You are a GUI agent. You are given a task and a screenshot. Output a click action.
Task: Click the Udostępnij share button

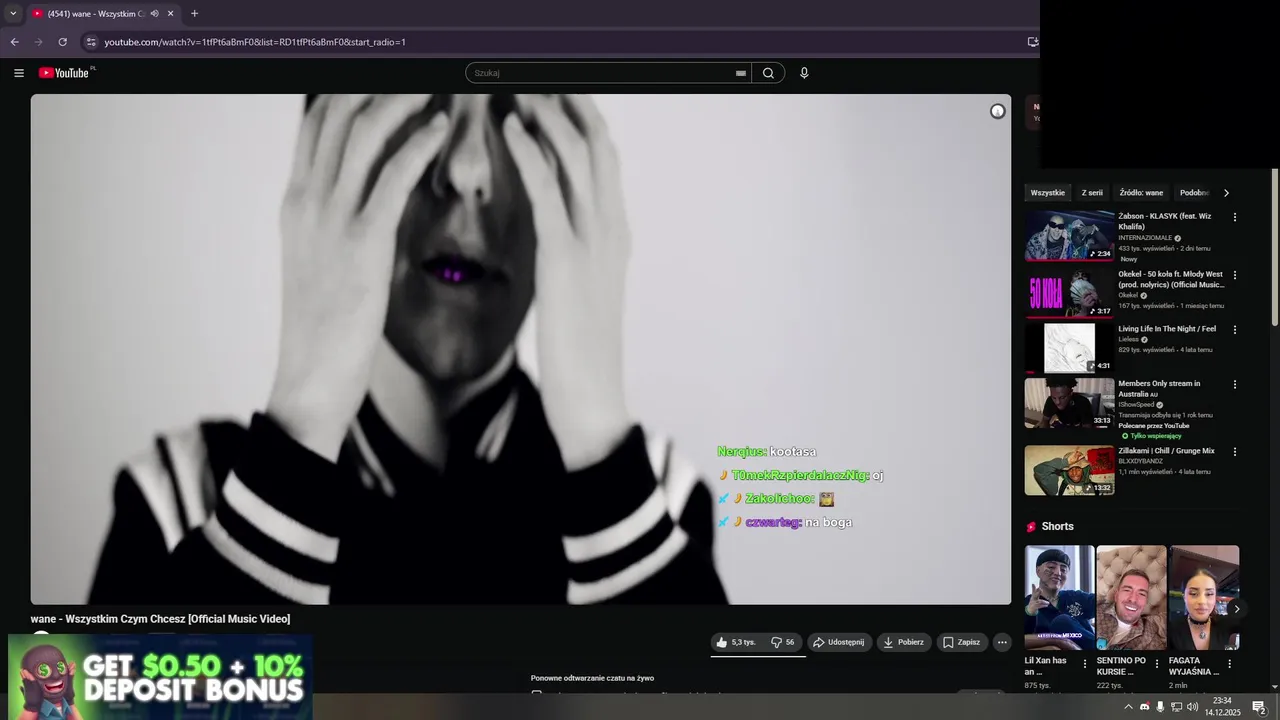click(838, 642)
